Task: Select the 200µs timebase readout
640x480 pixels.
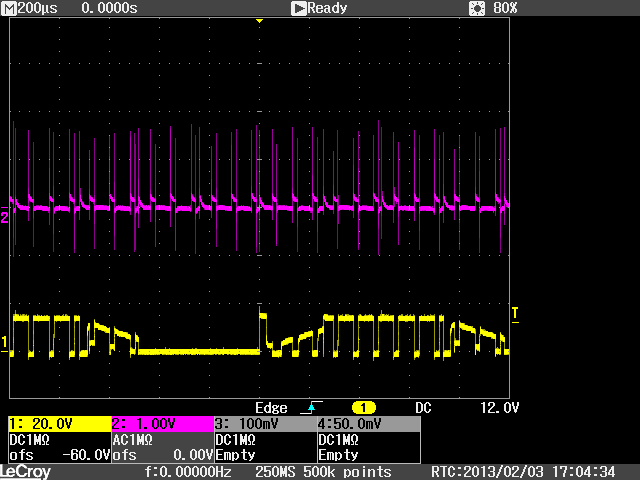Action: point(38,8)
